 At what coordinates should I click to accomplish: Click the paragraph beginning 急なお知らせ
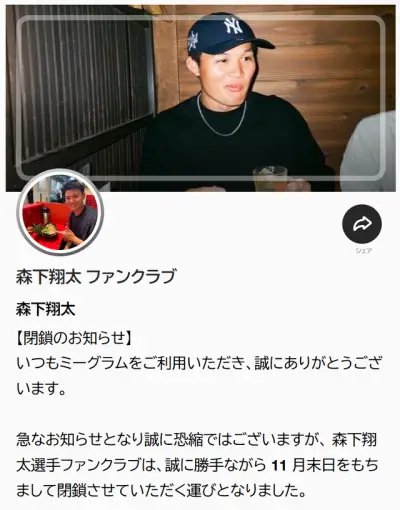(197, 465)
